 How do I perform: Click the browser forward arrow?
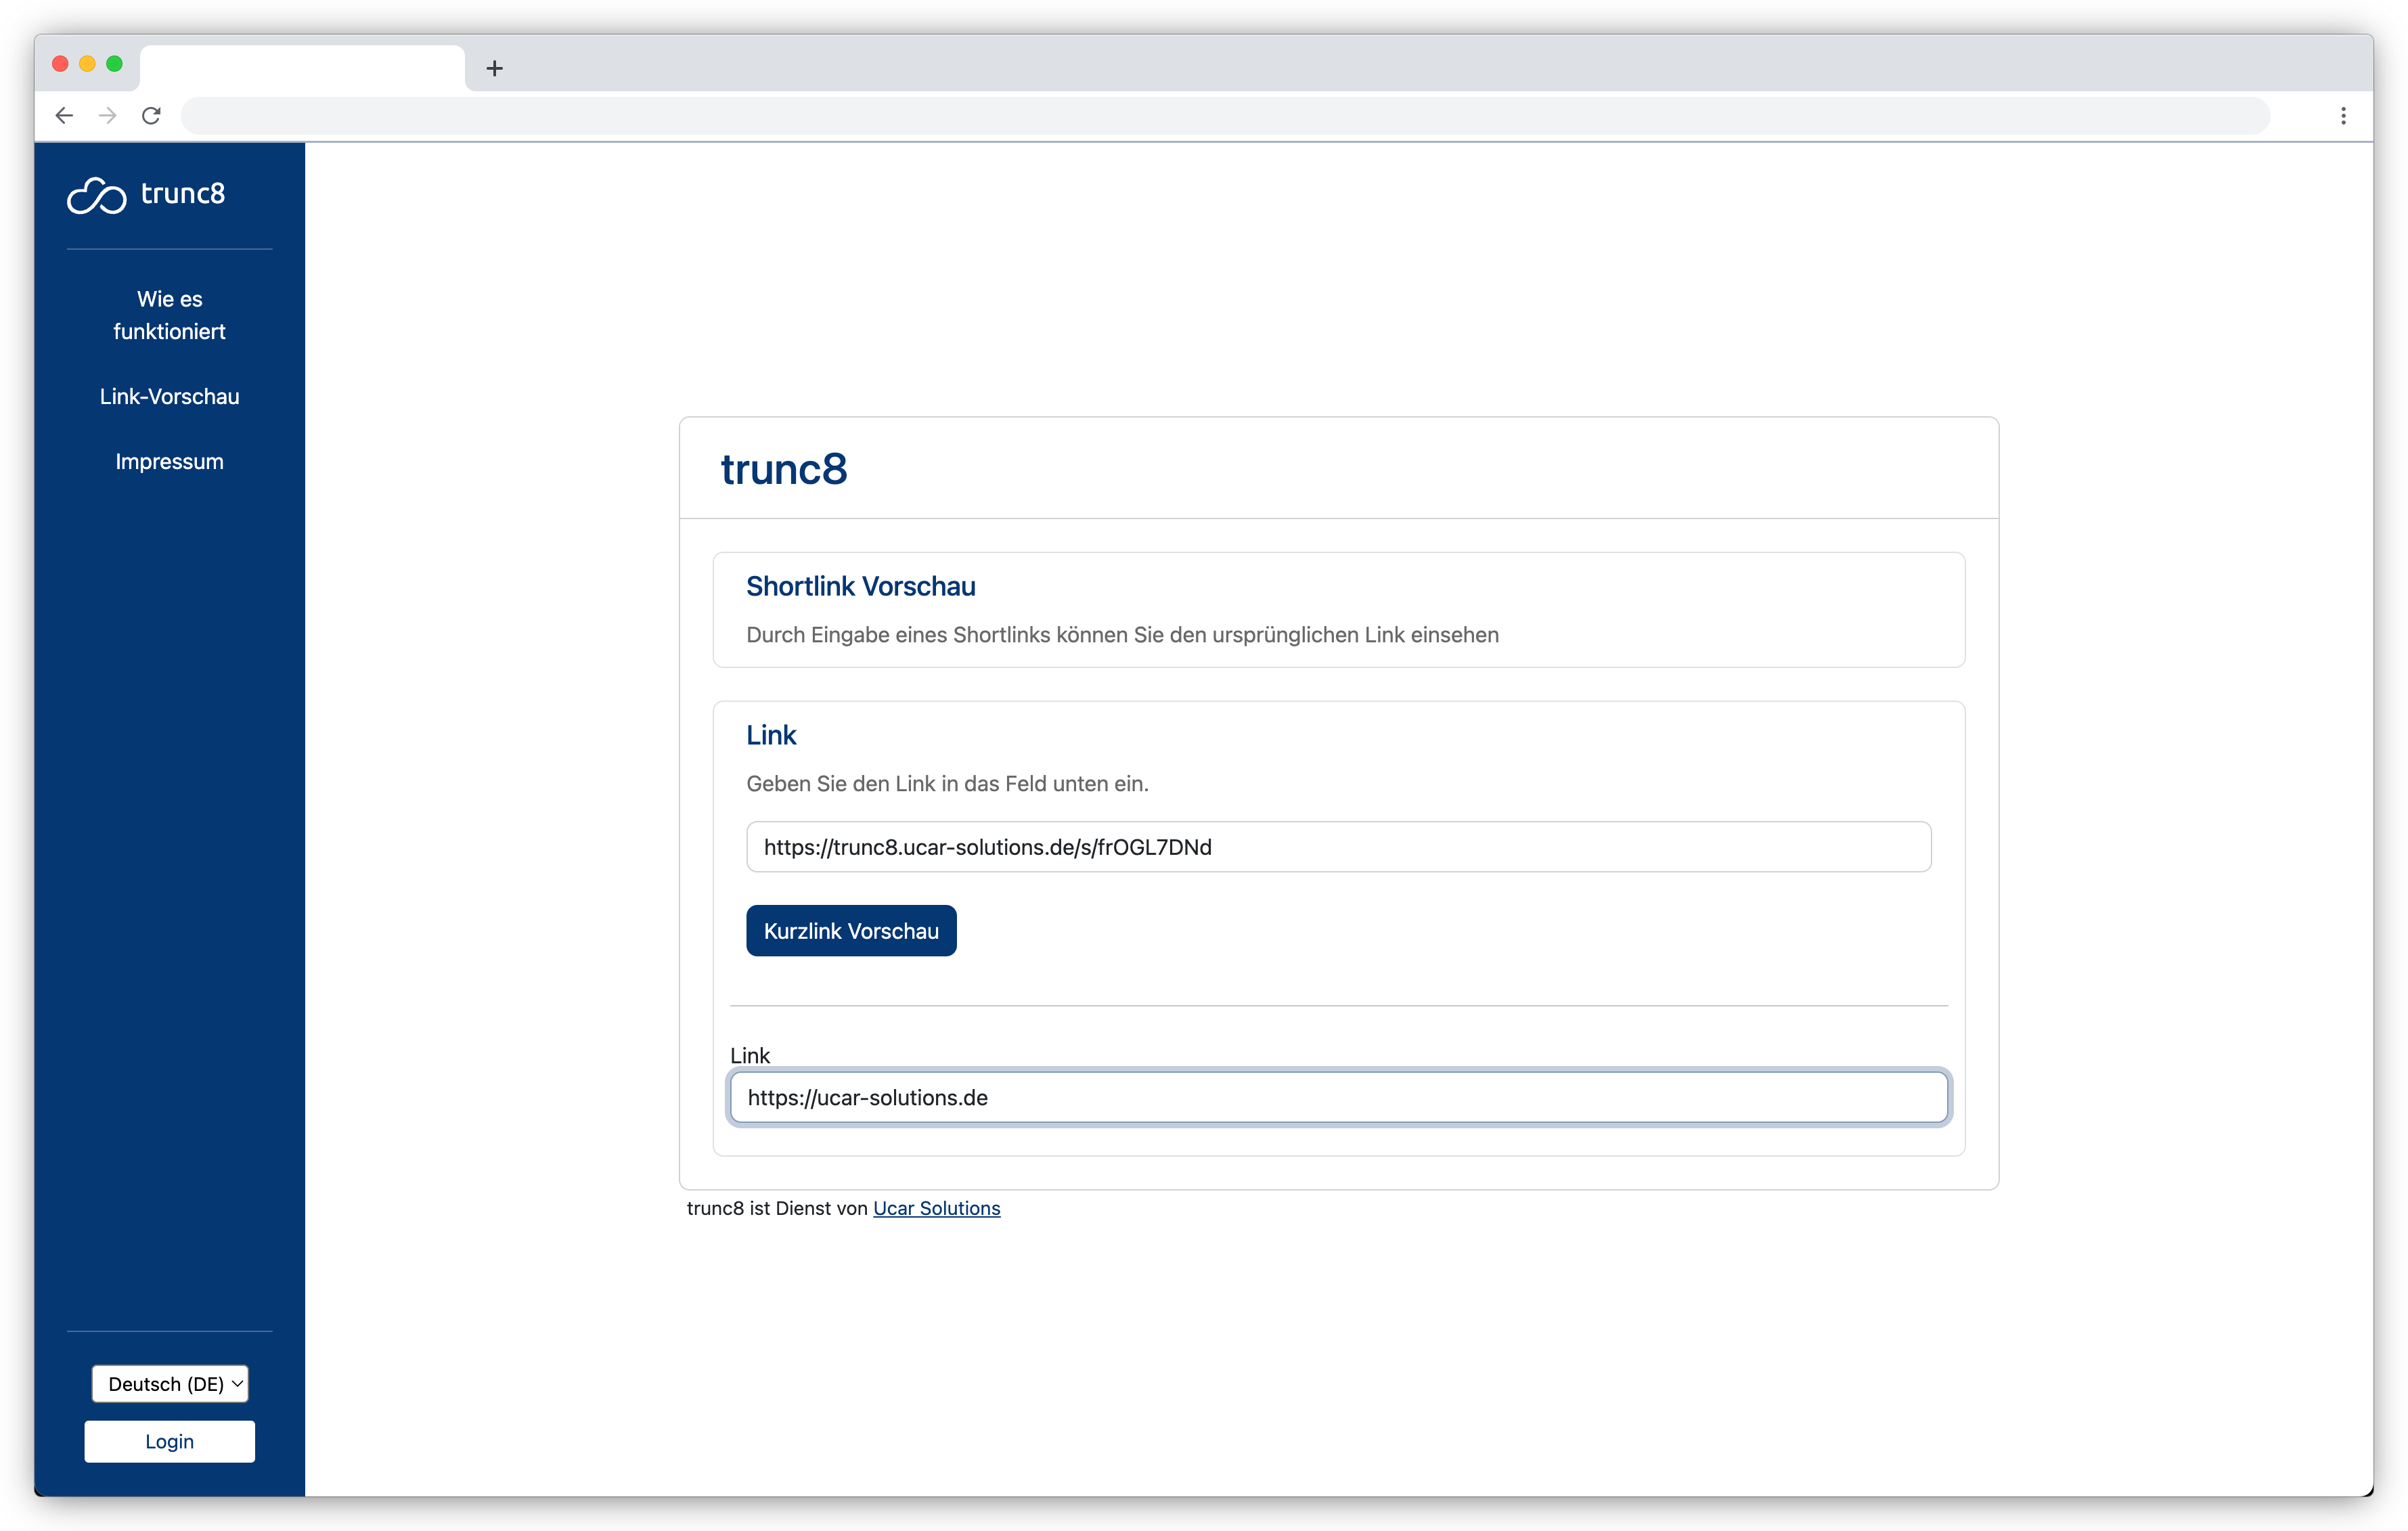tap(107, 115)
